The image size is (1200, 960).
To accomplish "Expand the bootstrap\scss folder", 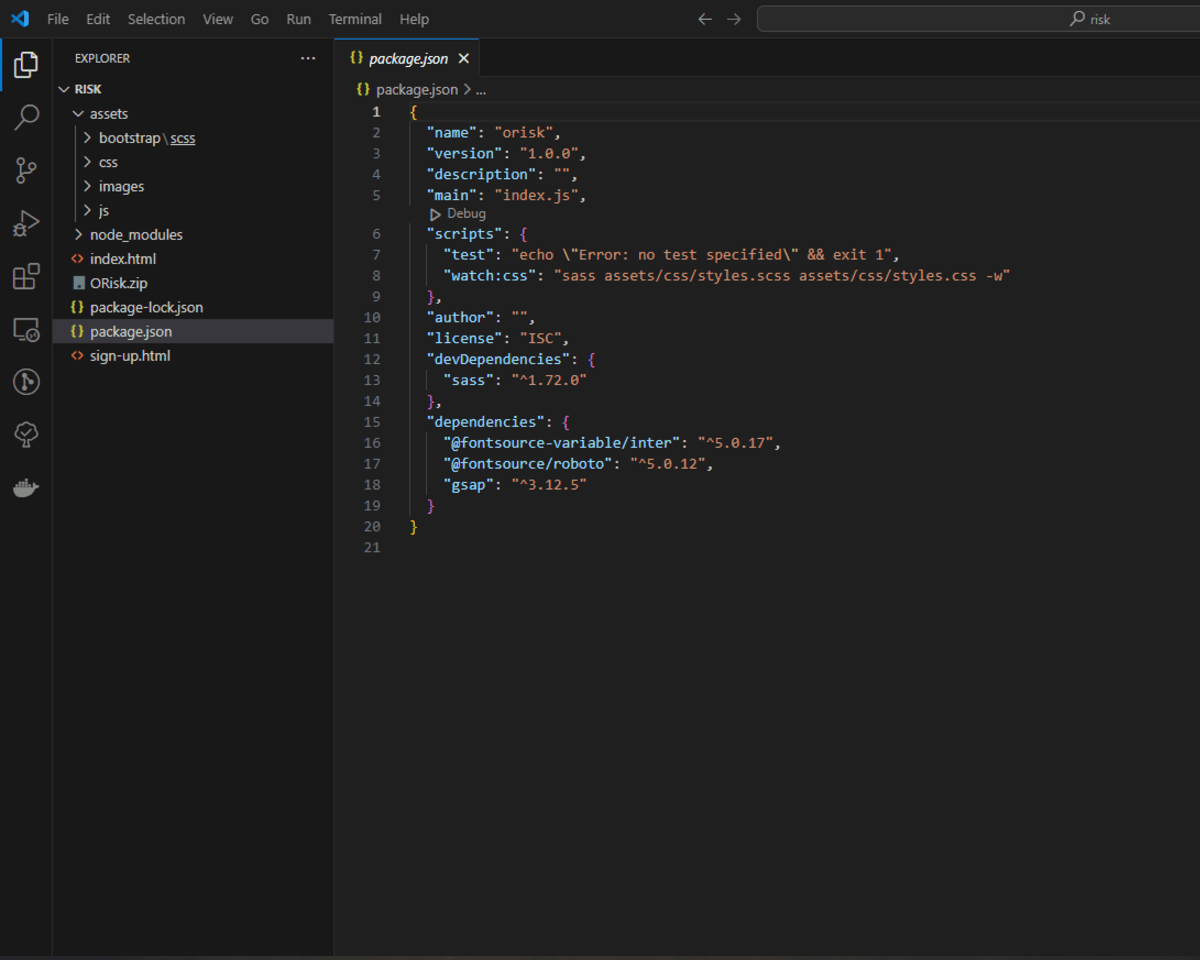I will coord(146,138).
